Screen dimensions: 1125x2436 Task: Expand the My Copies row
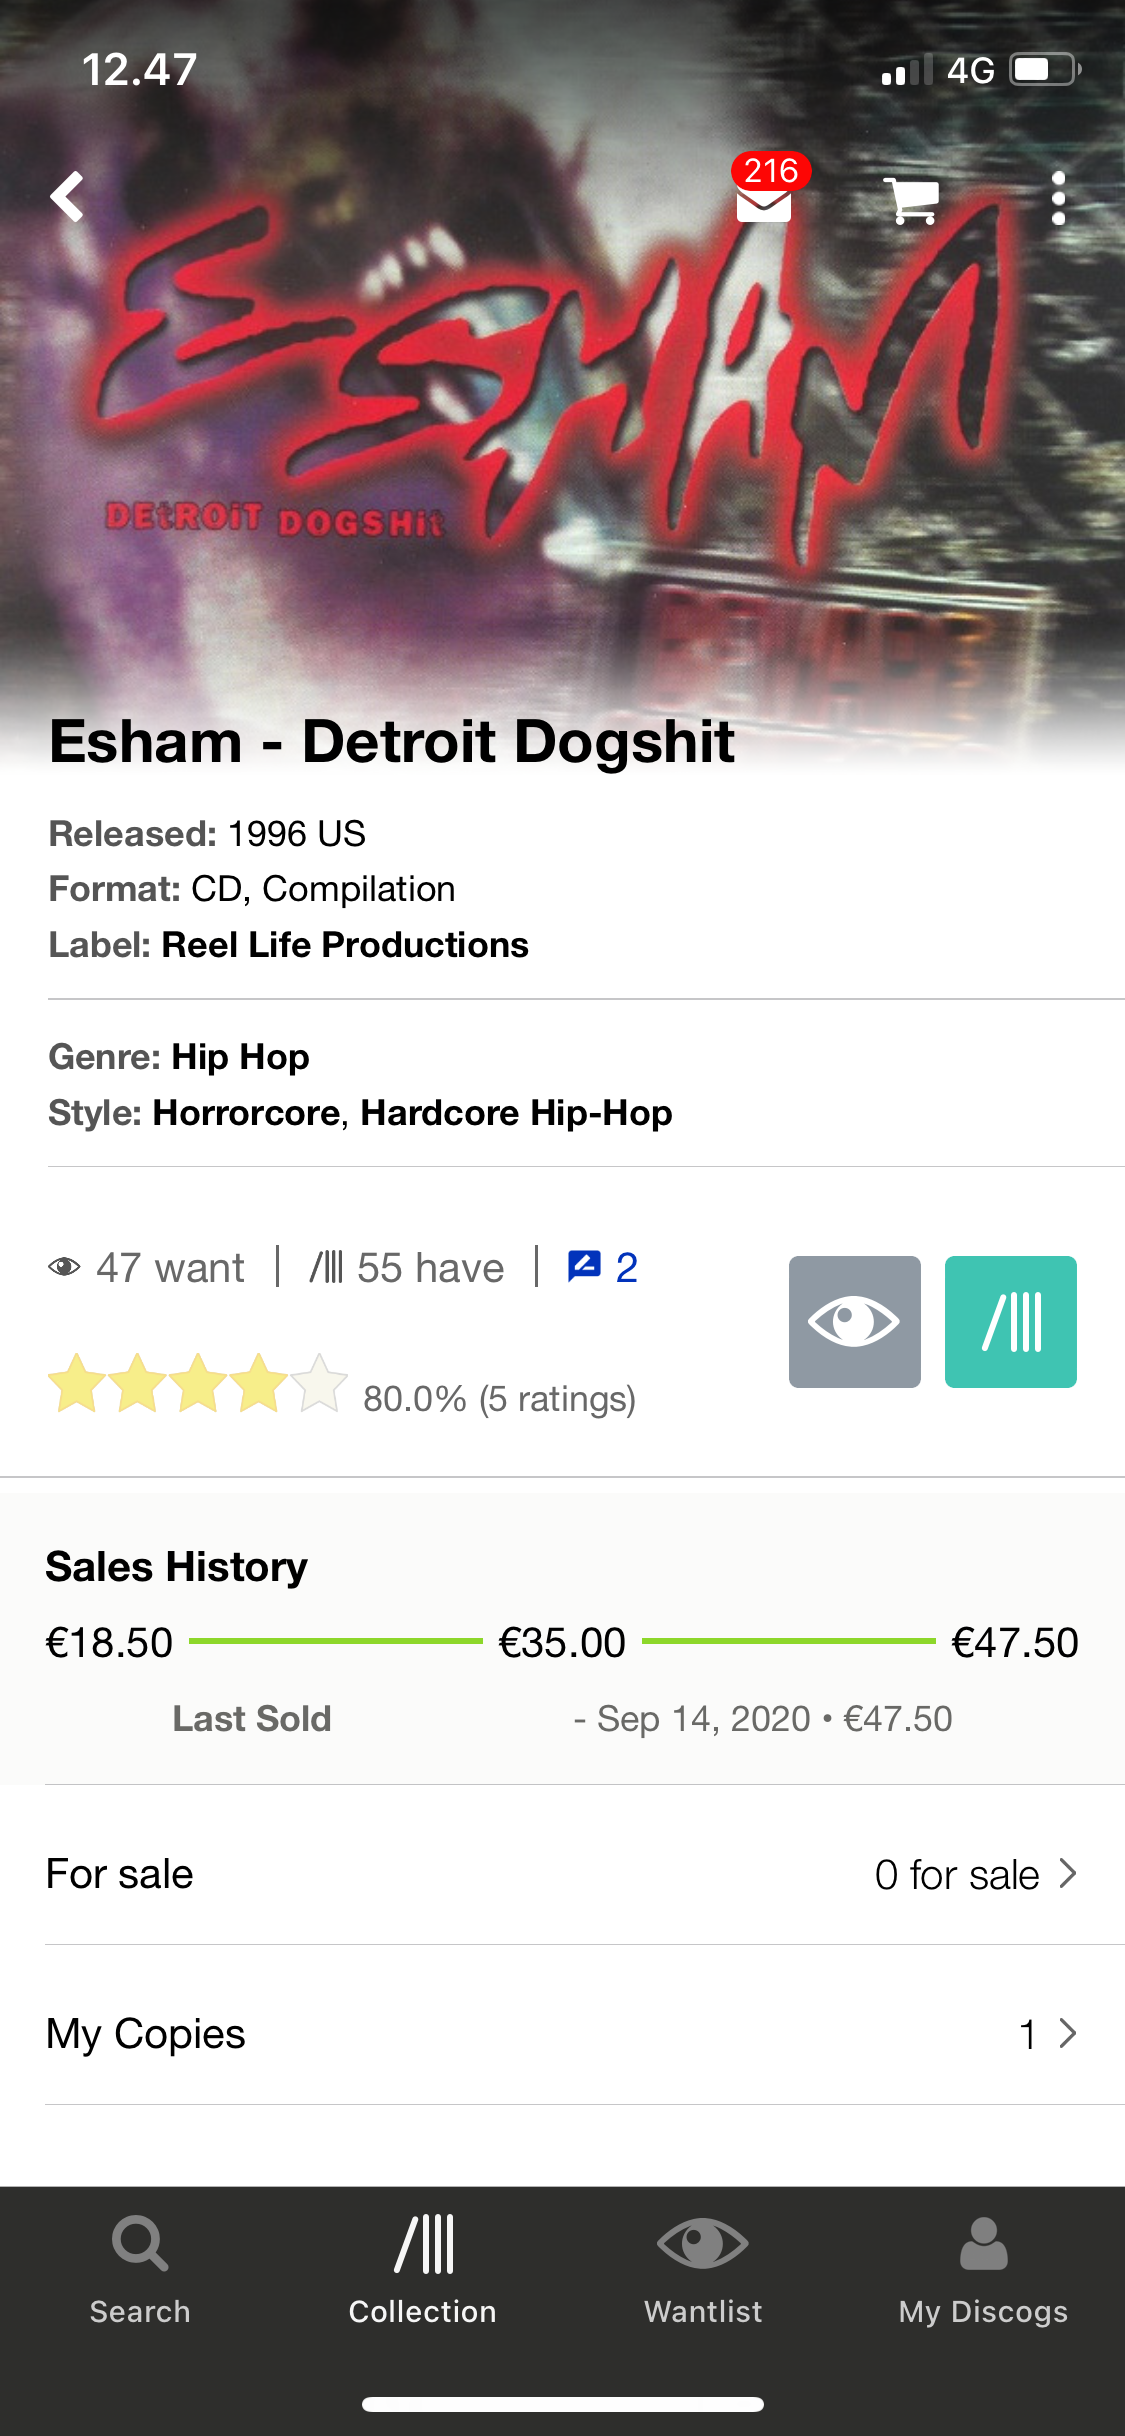[562, 2034]
